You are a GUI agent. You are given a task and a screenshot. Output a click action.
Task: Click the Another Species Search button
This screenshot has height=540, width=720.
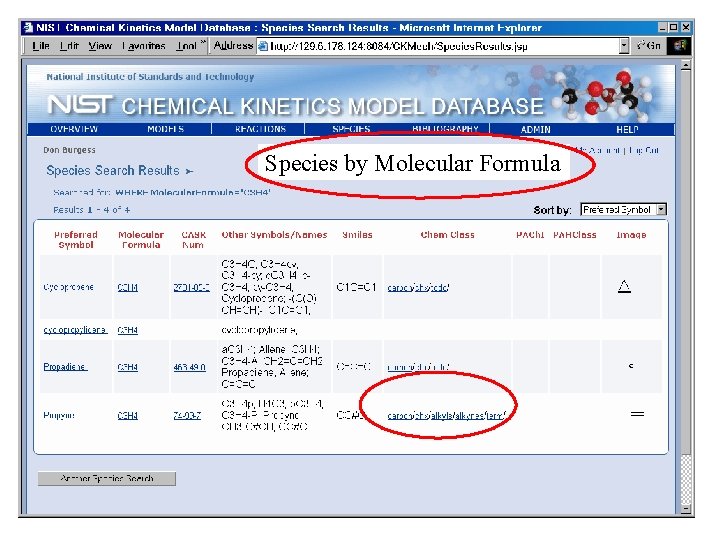(x=107, y=478)
